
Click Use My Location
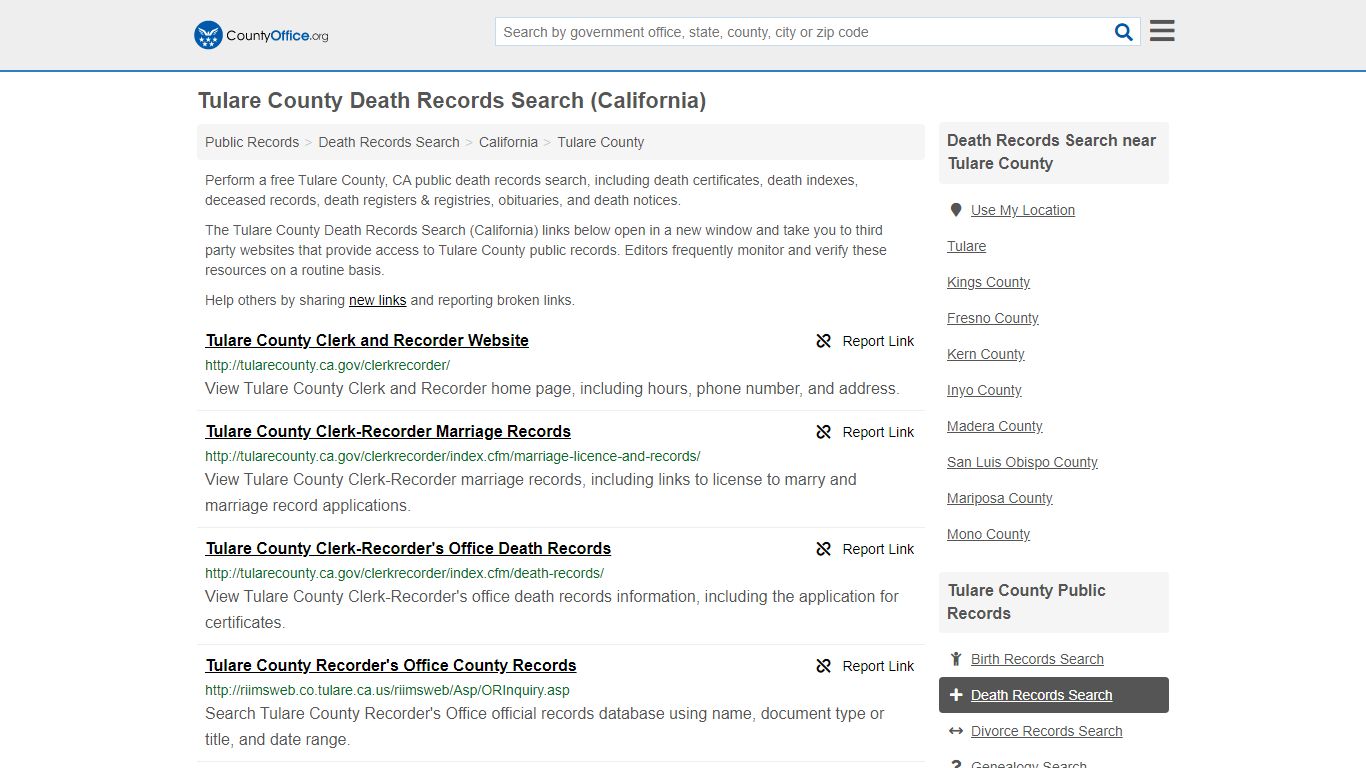point(1023,210)
